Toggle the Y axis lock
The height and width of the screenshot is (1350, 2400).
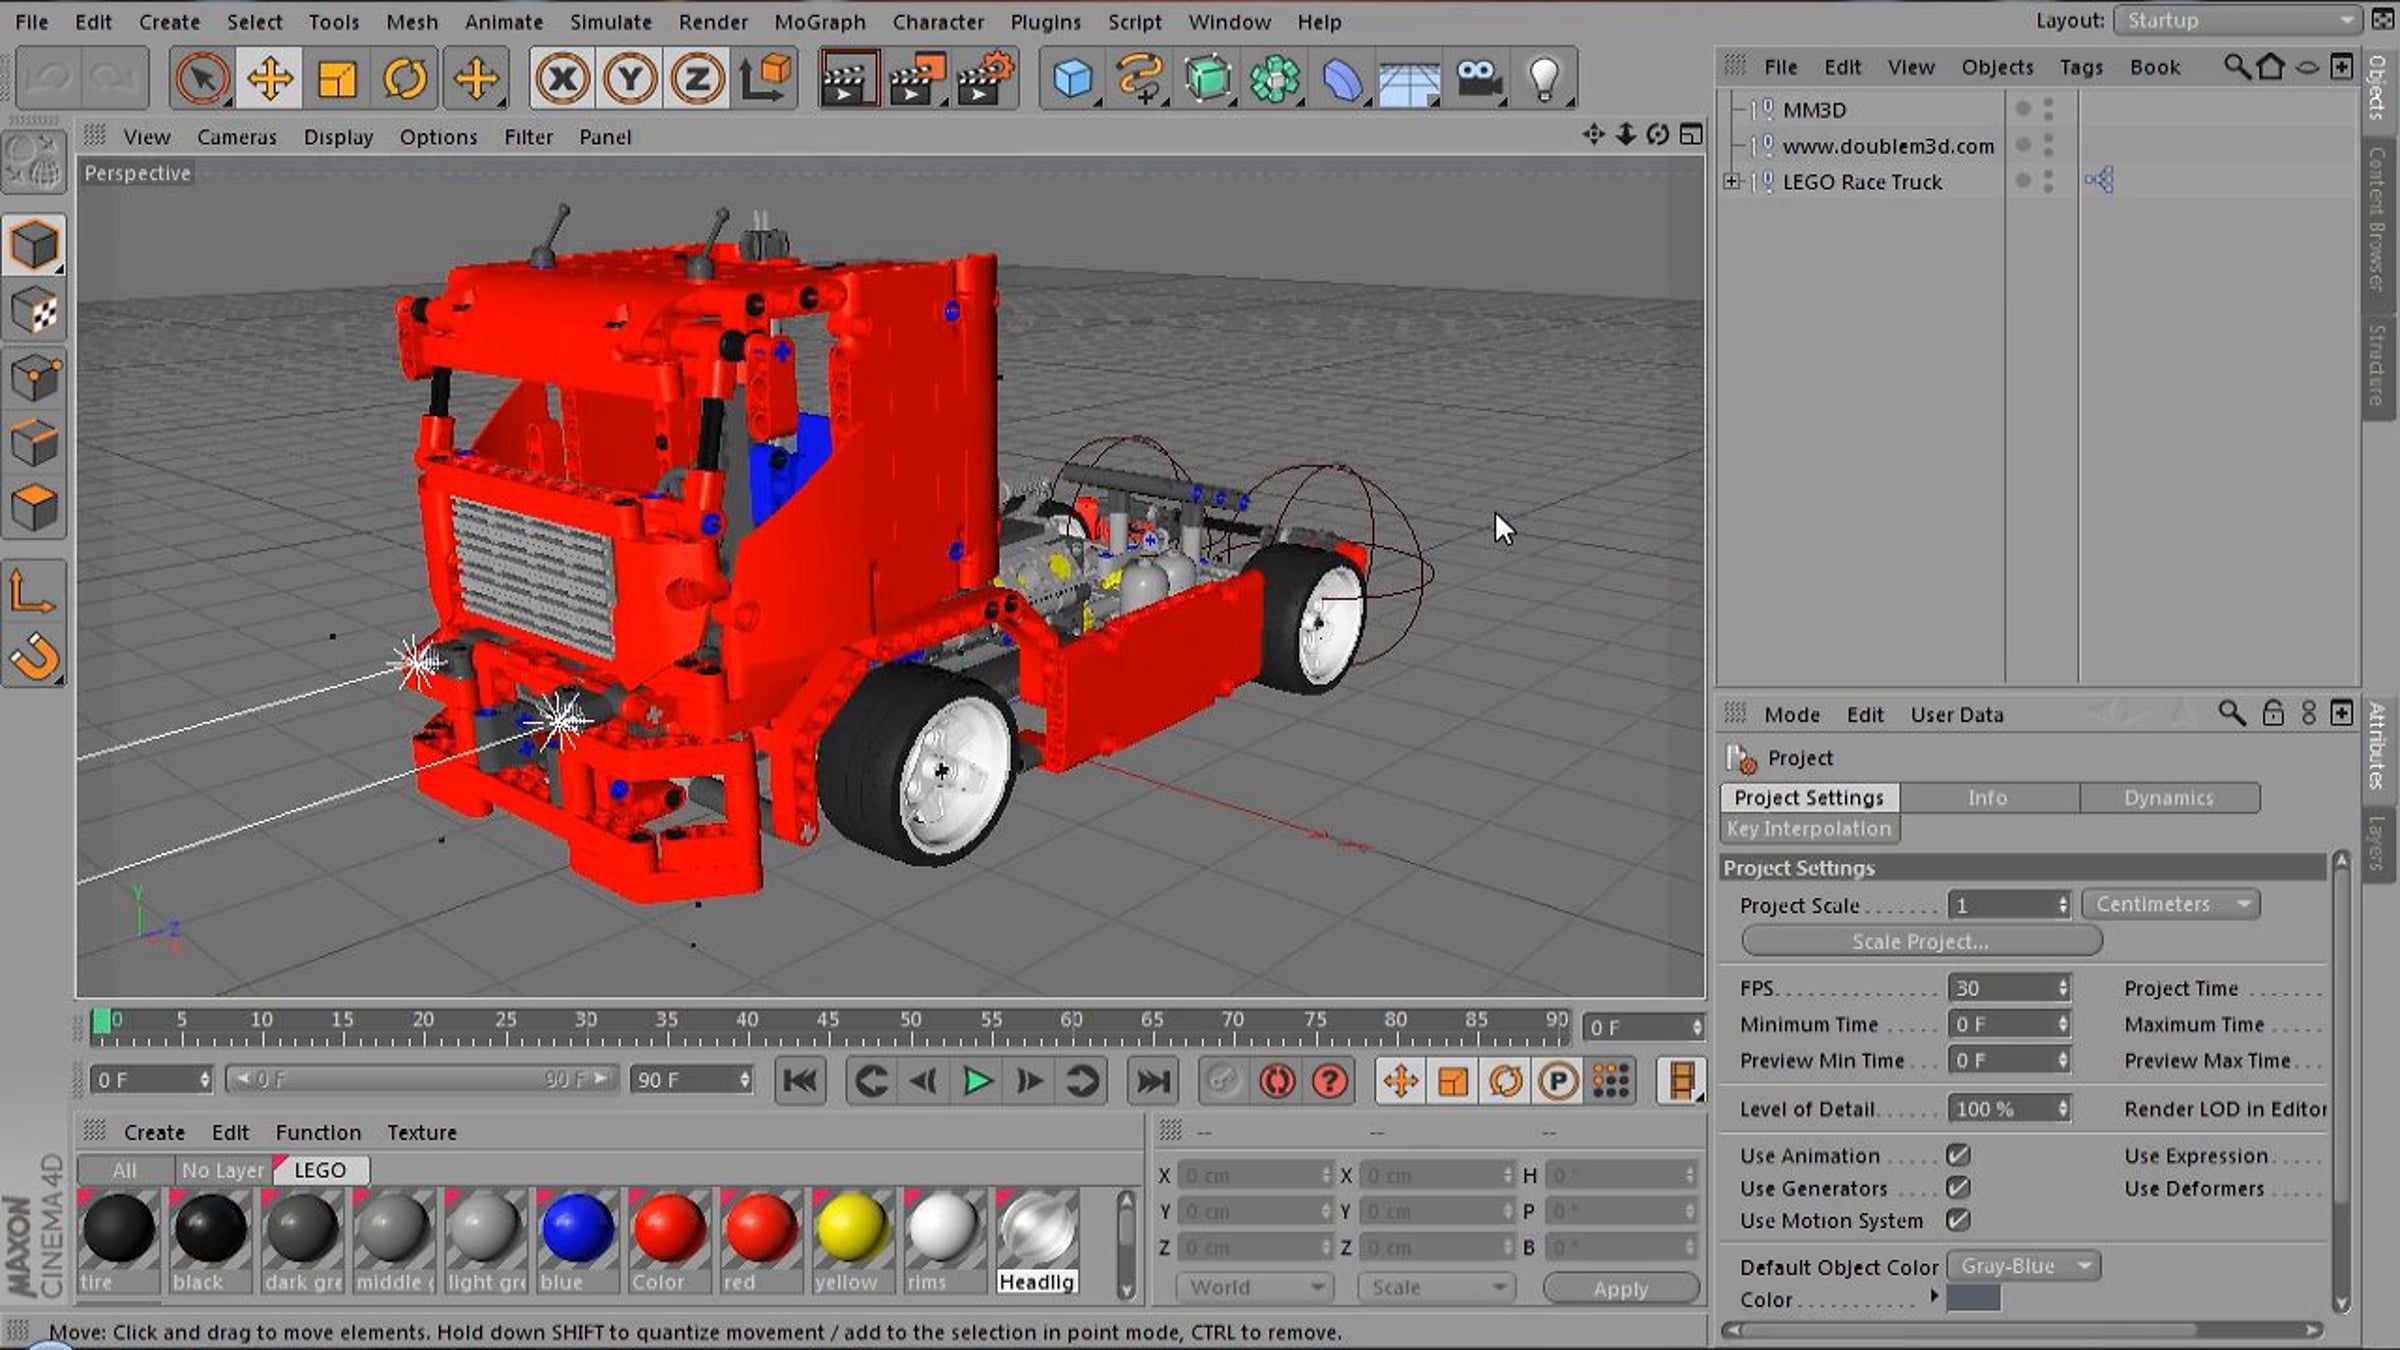(x=630, y=78)
